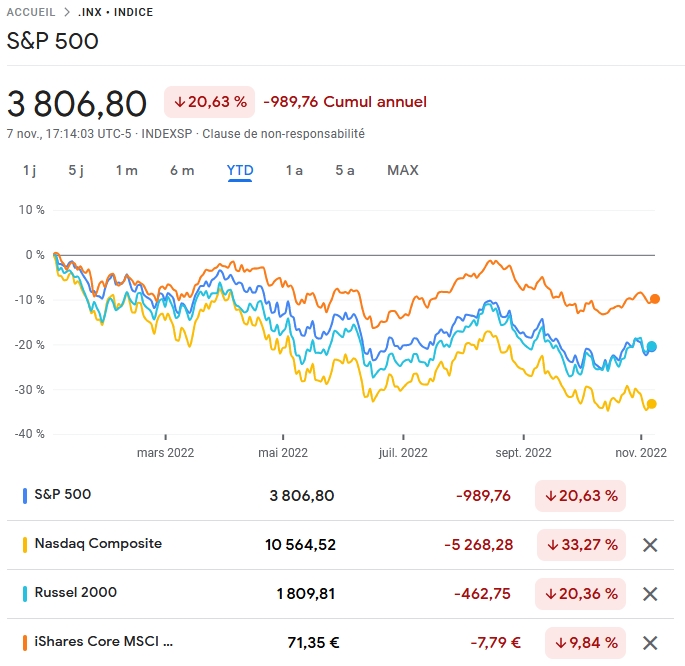The image size is (685, 666).
Task: Open the MAX time range view
Action: [x=403, y=170]
